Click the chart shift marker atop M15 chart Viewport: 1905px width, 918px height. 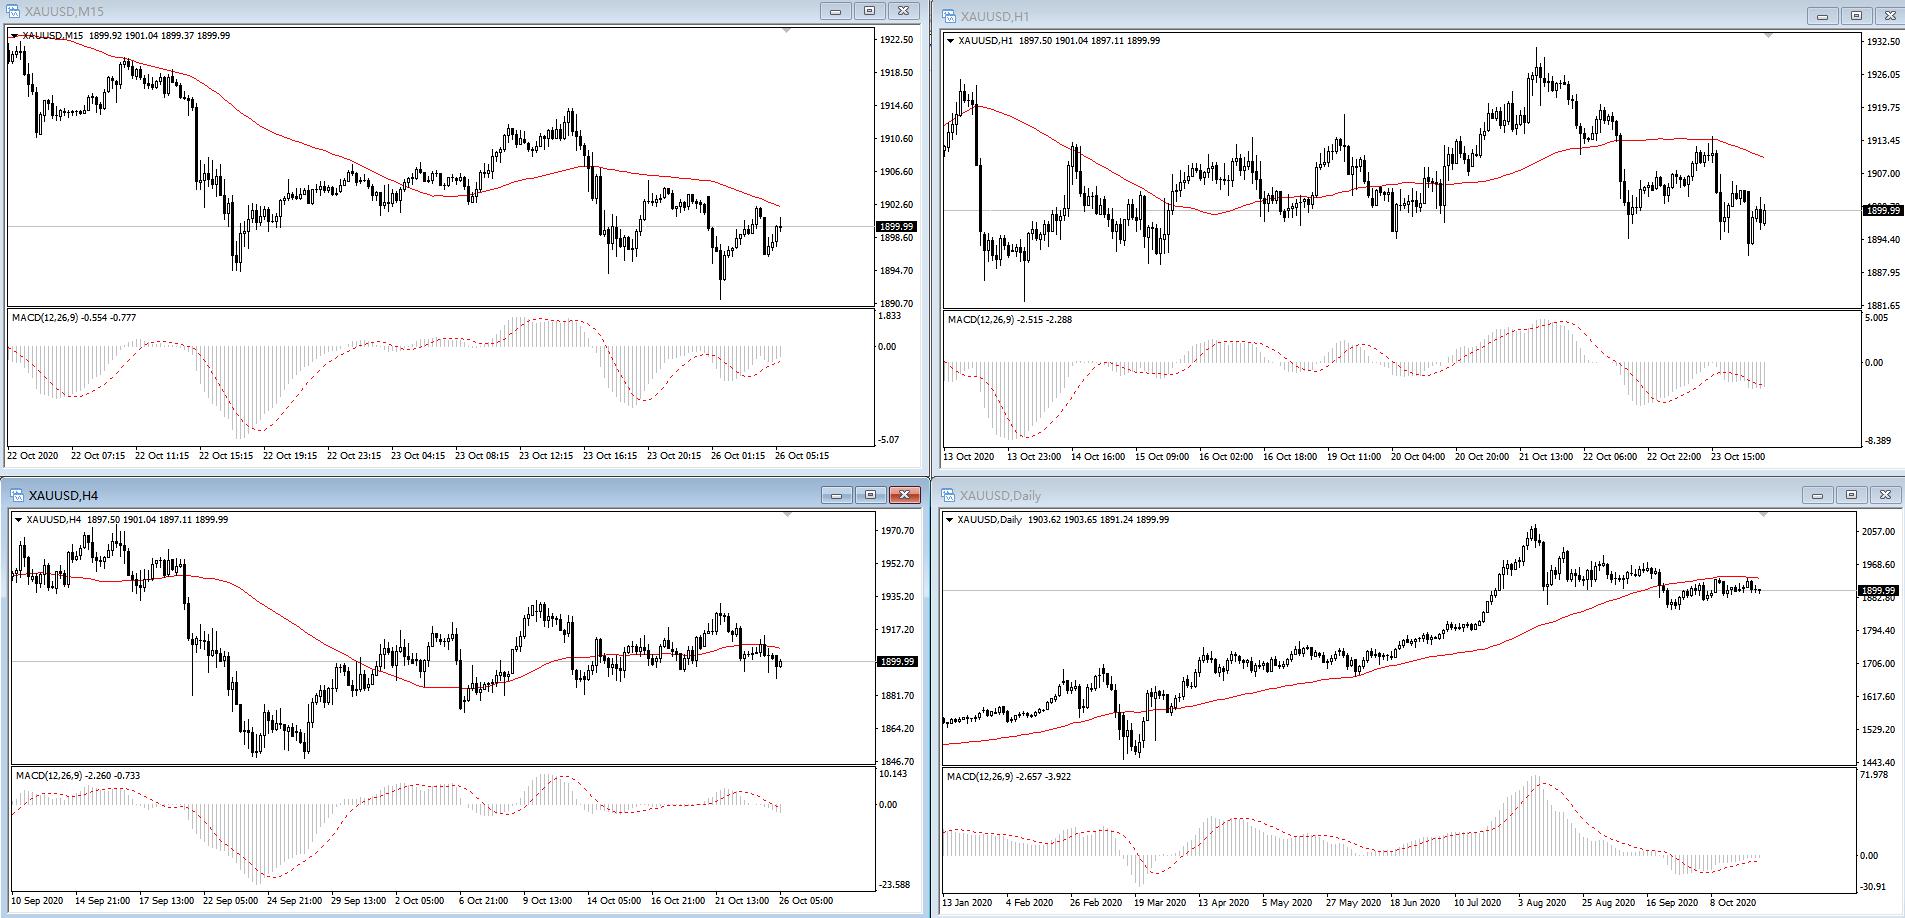point(787,31)
